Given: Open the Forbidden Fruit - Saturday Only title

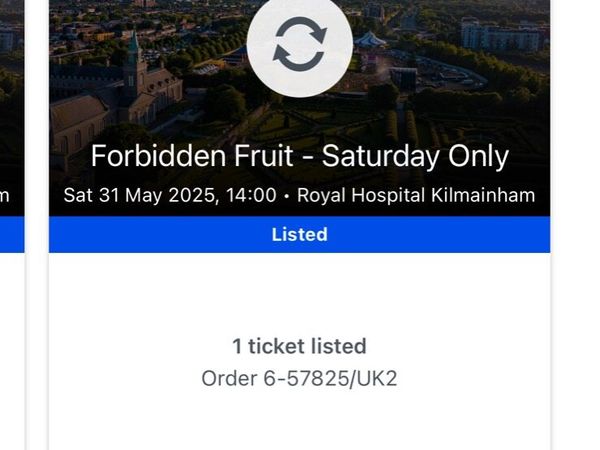Looking at the screenshot, I should coord(300,156).
